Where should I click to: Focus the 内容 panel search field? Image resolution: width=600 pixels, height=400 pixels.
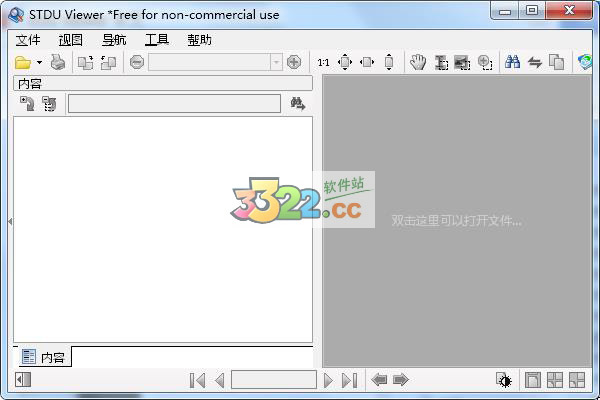[174, 104]
